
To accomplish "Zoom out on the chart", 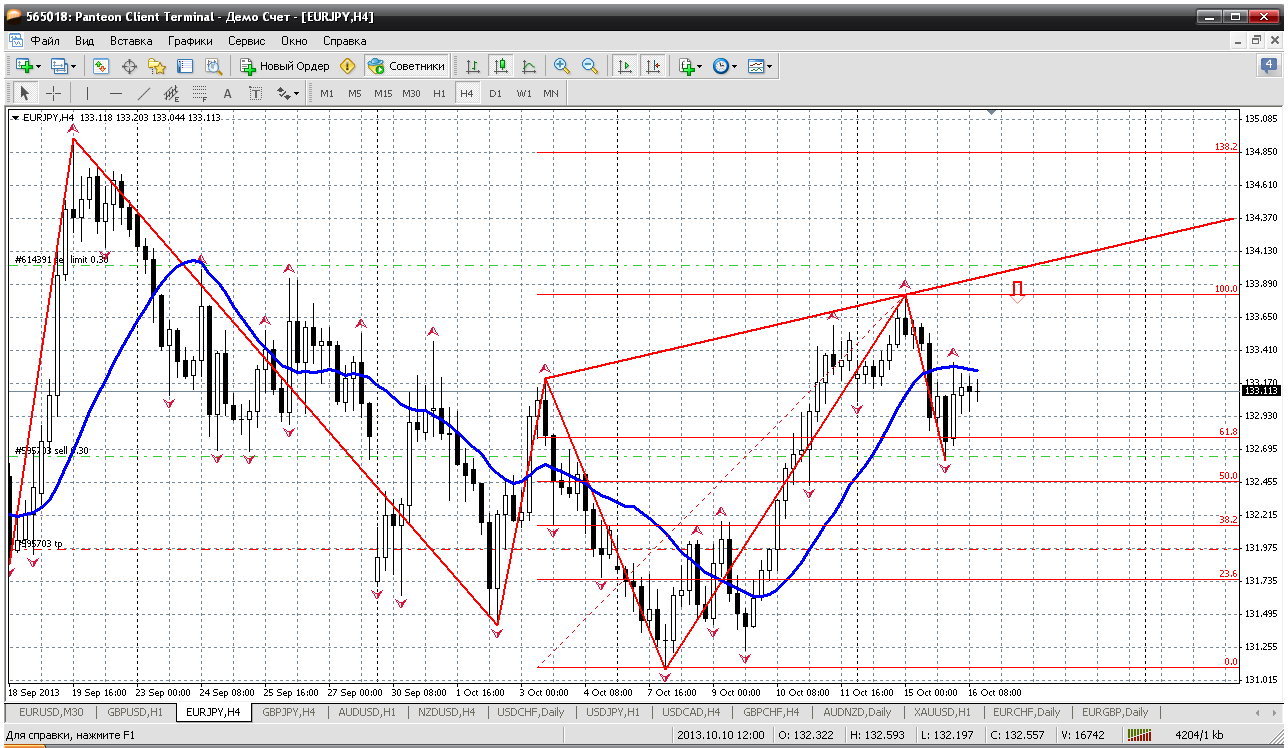I will 590,66.
